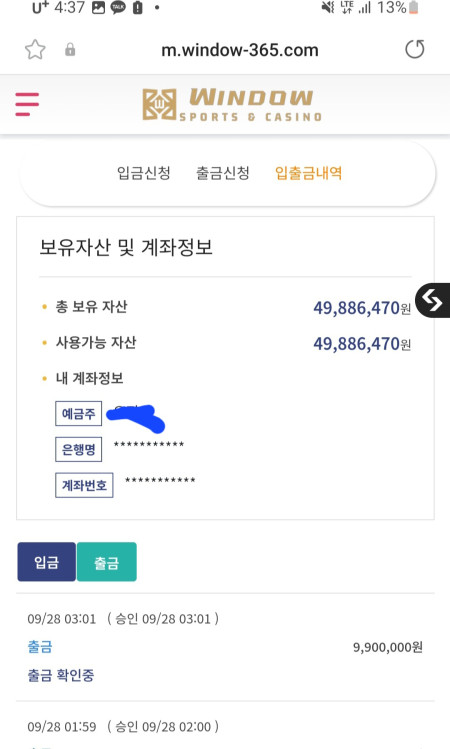Reload the page with refresh icon

point(415,49)
